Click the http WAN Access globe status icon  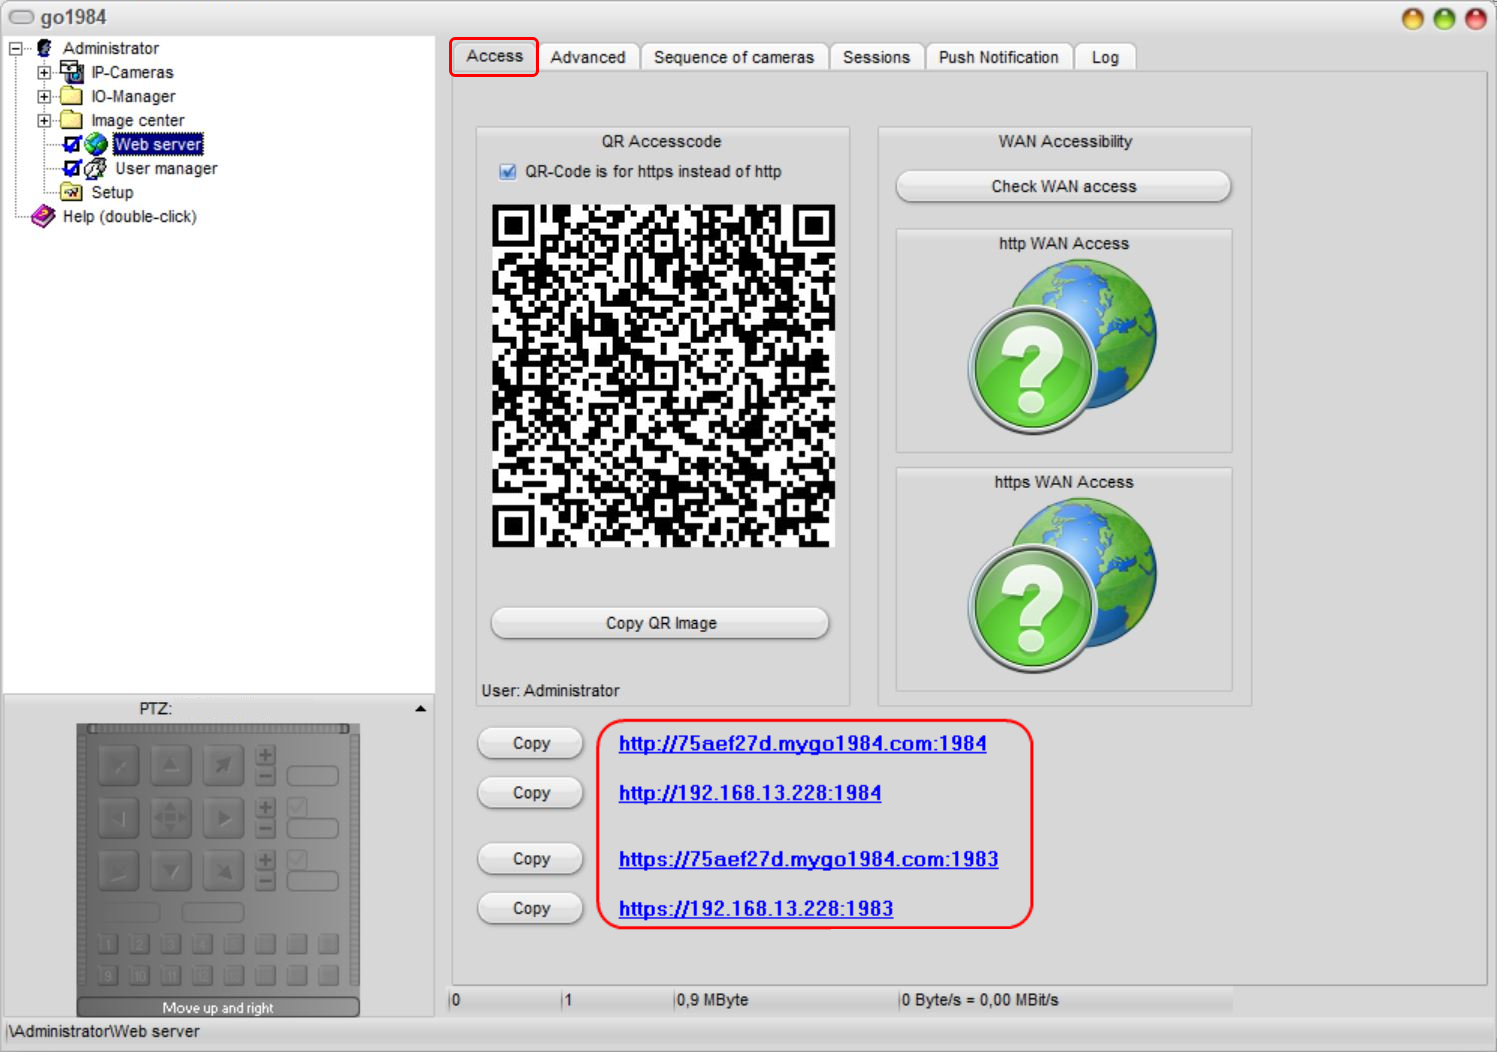click(x=1062, y=346)
